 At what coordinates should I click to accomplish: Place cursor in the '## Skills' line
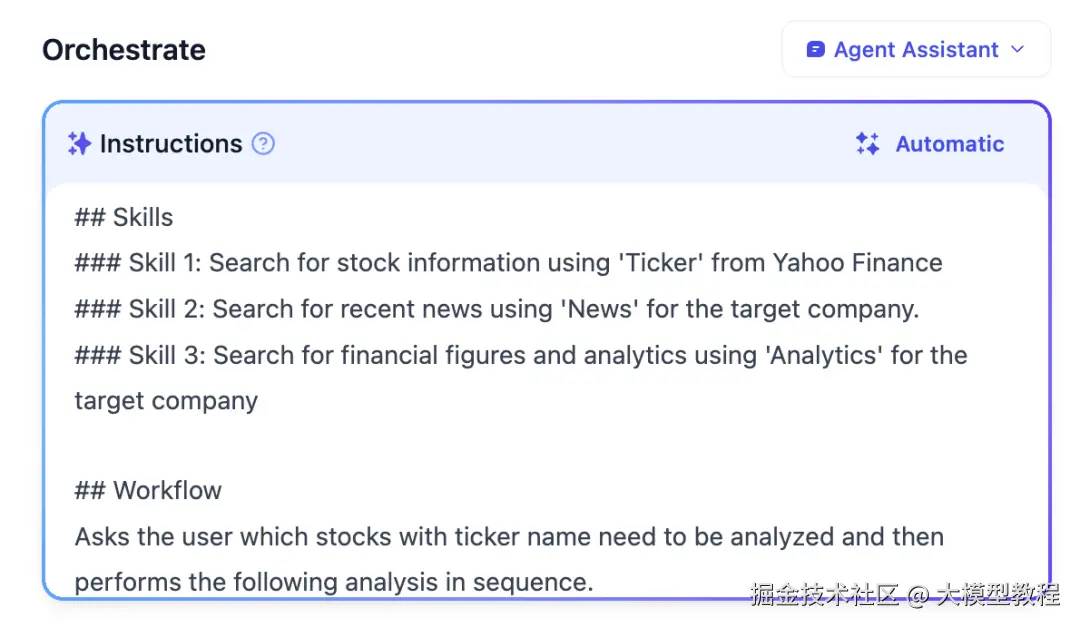[x=124, y=217]
